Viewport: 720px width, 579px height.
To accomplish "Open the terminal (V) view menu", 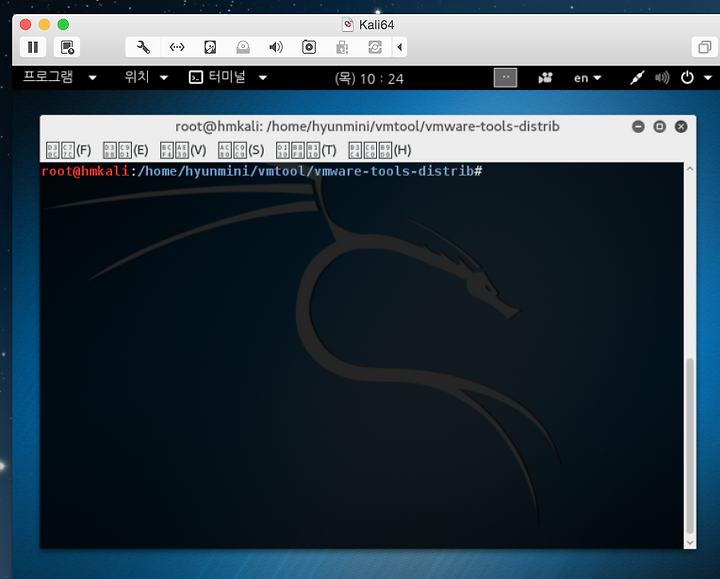I will point(183,150).
